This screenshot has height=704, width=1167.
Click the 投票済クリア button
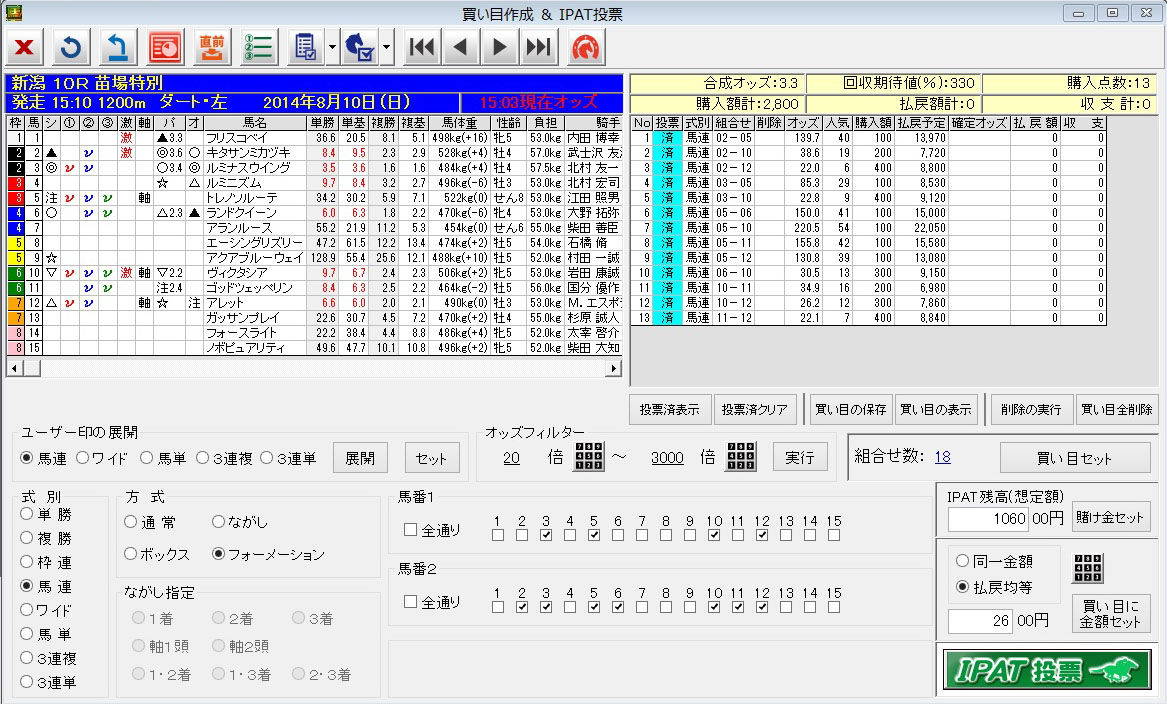click(x=755, y=409)
